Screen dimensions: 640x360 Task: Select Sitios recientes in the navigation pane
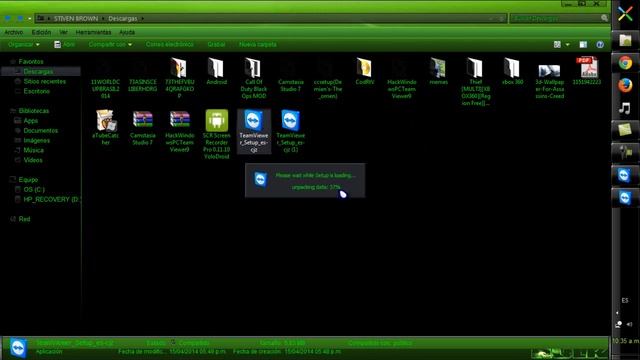pos(44,81)
